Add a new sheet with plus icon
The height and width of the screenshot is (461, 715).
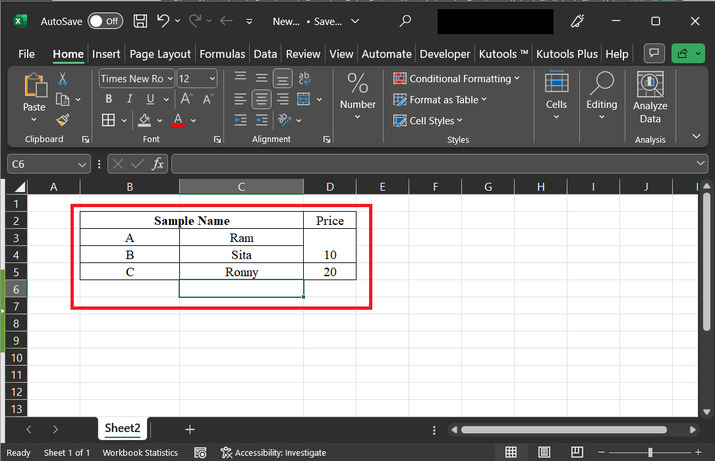pos(190,428)
